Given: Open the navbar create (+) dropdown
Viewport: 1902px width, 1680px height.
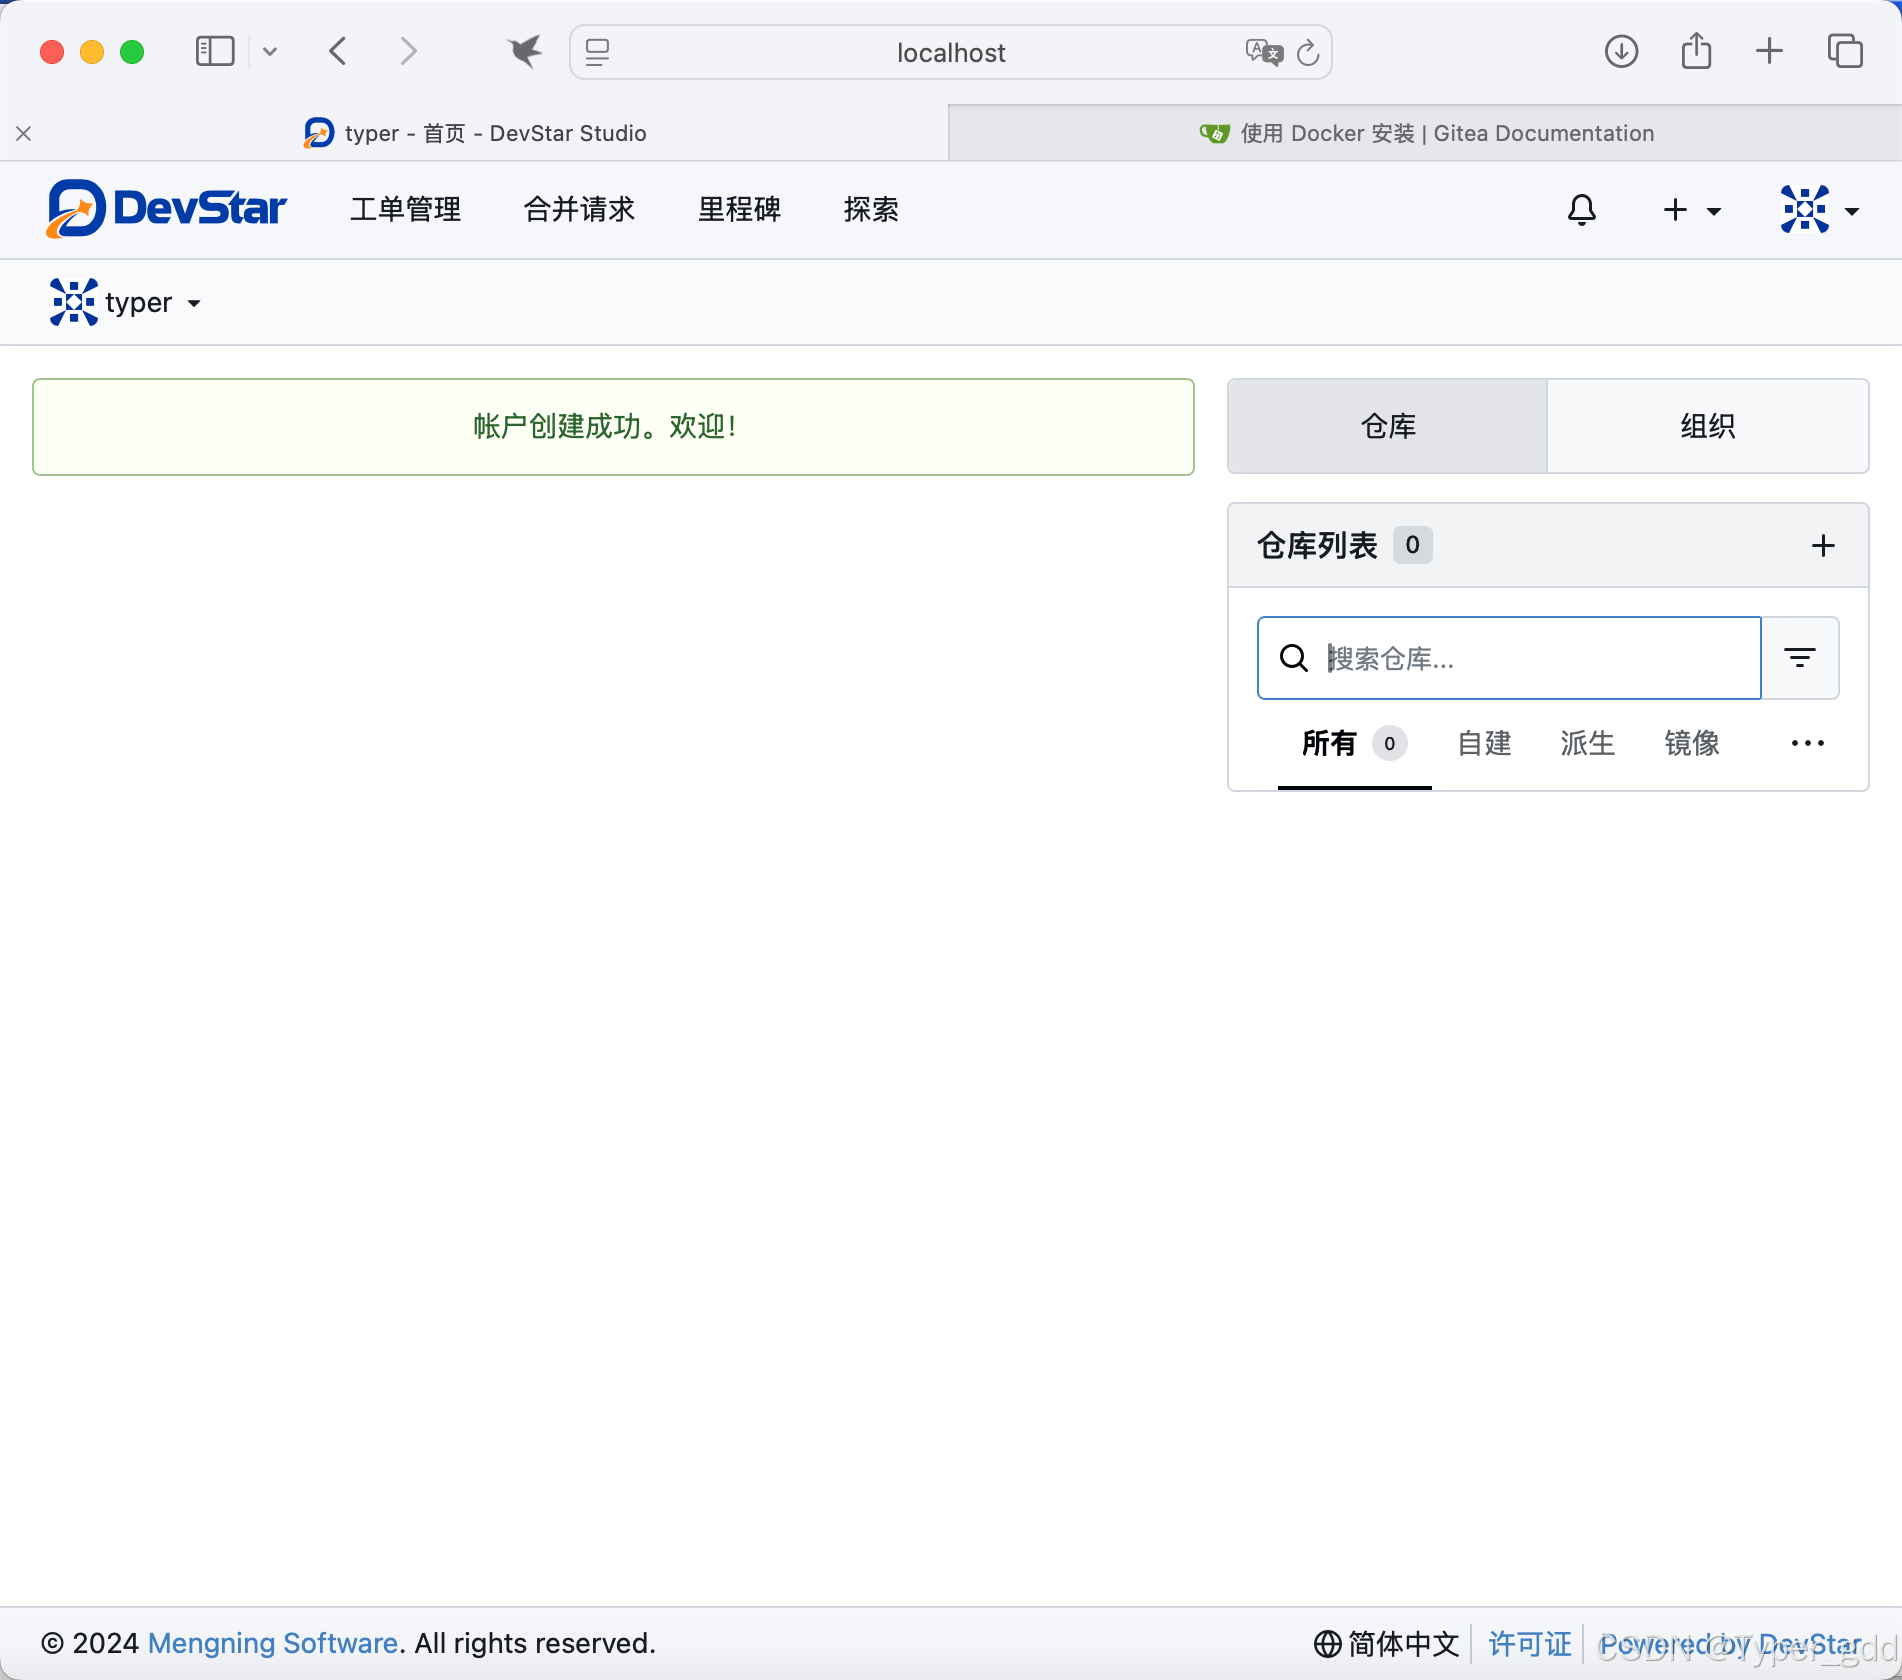Looking at the screenshot, I should [x=1692, y=210].
